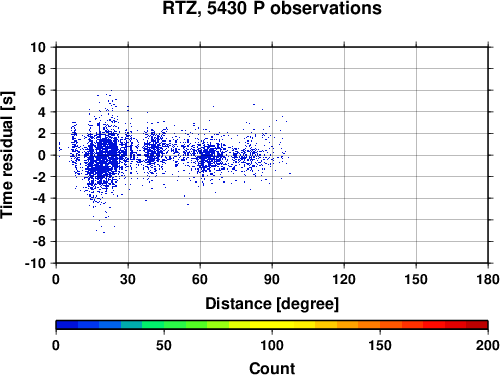500x375 pixels.
Task: Click the 'Time residual [s]' axis label
Action: pos(7,155)
